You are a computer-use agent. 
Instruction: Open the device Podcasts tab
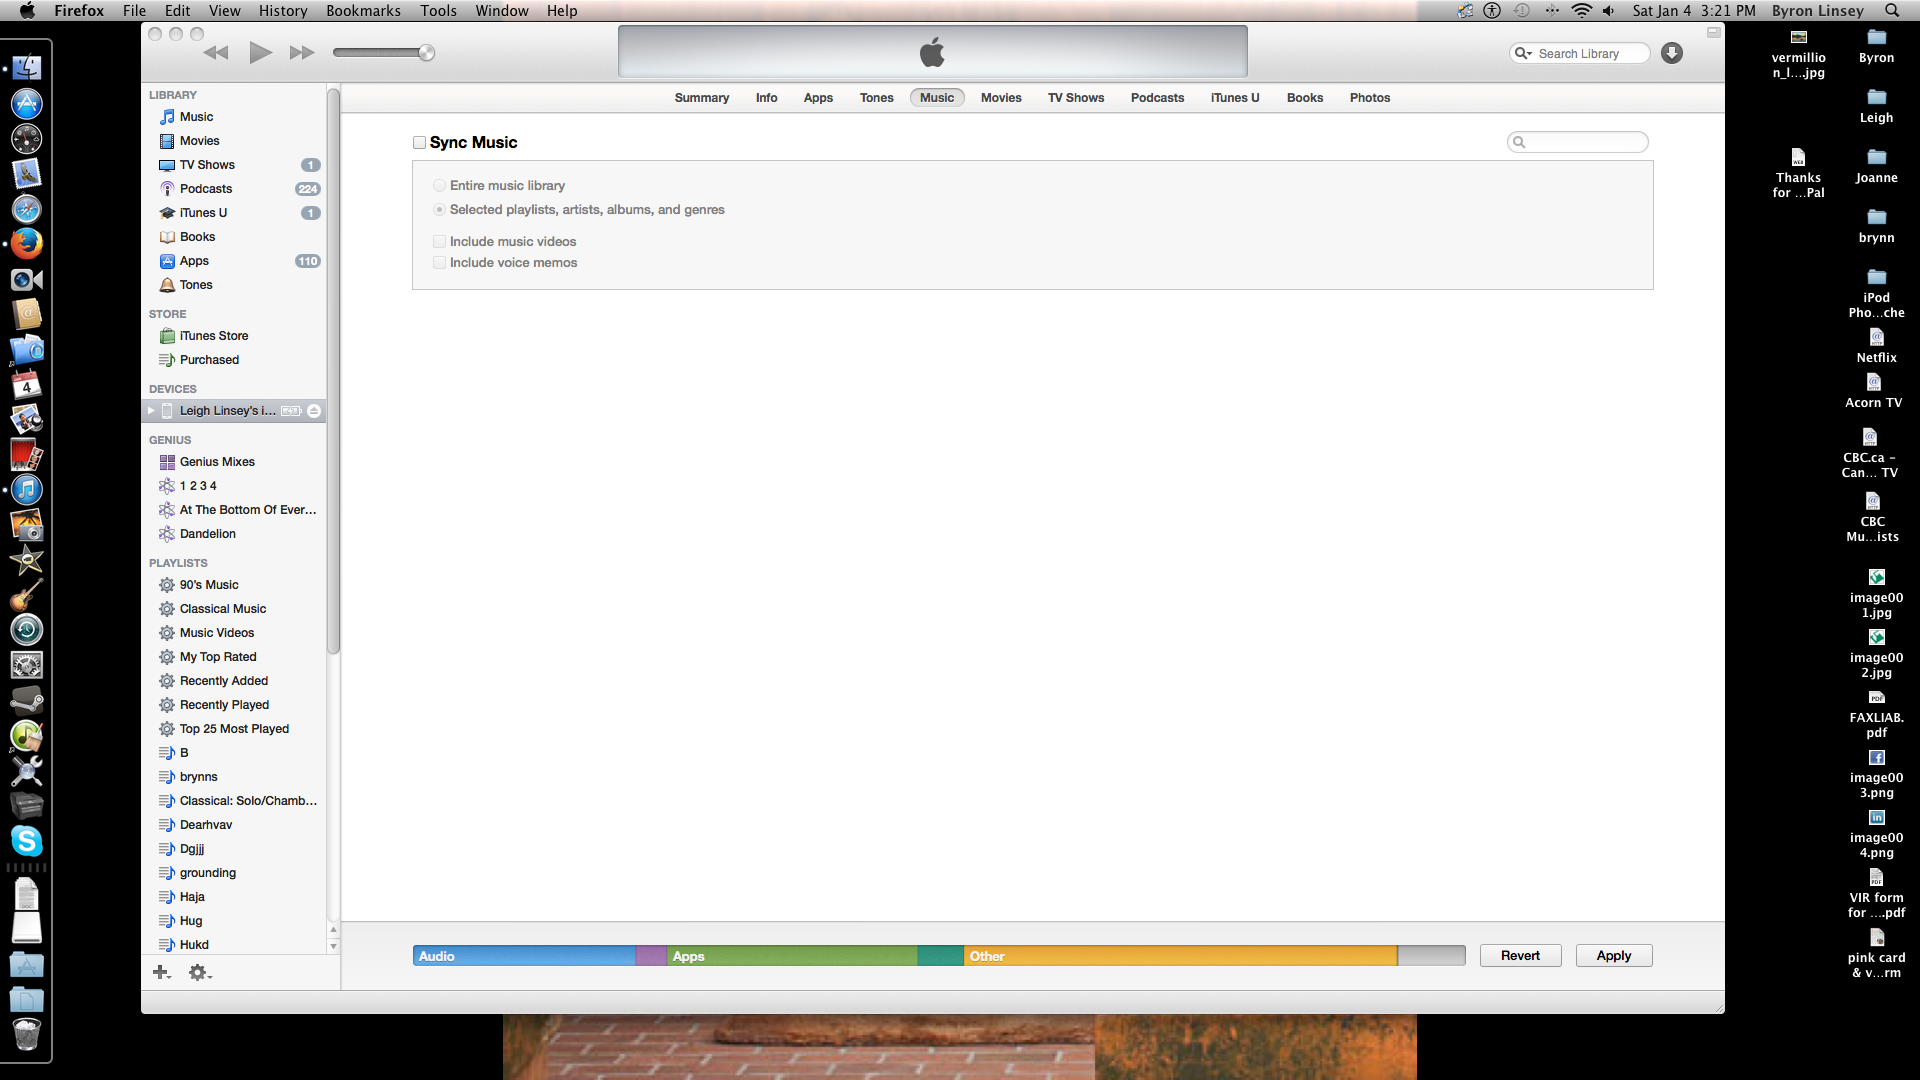click(1157, 98)
